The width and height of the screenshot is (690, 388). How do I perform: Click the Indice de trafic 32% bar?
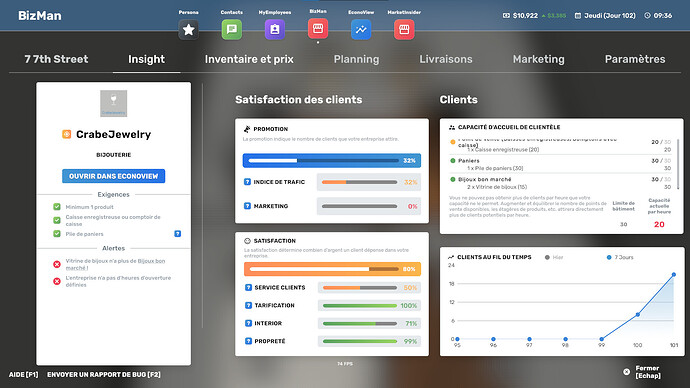click(x=369, y=182)
